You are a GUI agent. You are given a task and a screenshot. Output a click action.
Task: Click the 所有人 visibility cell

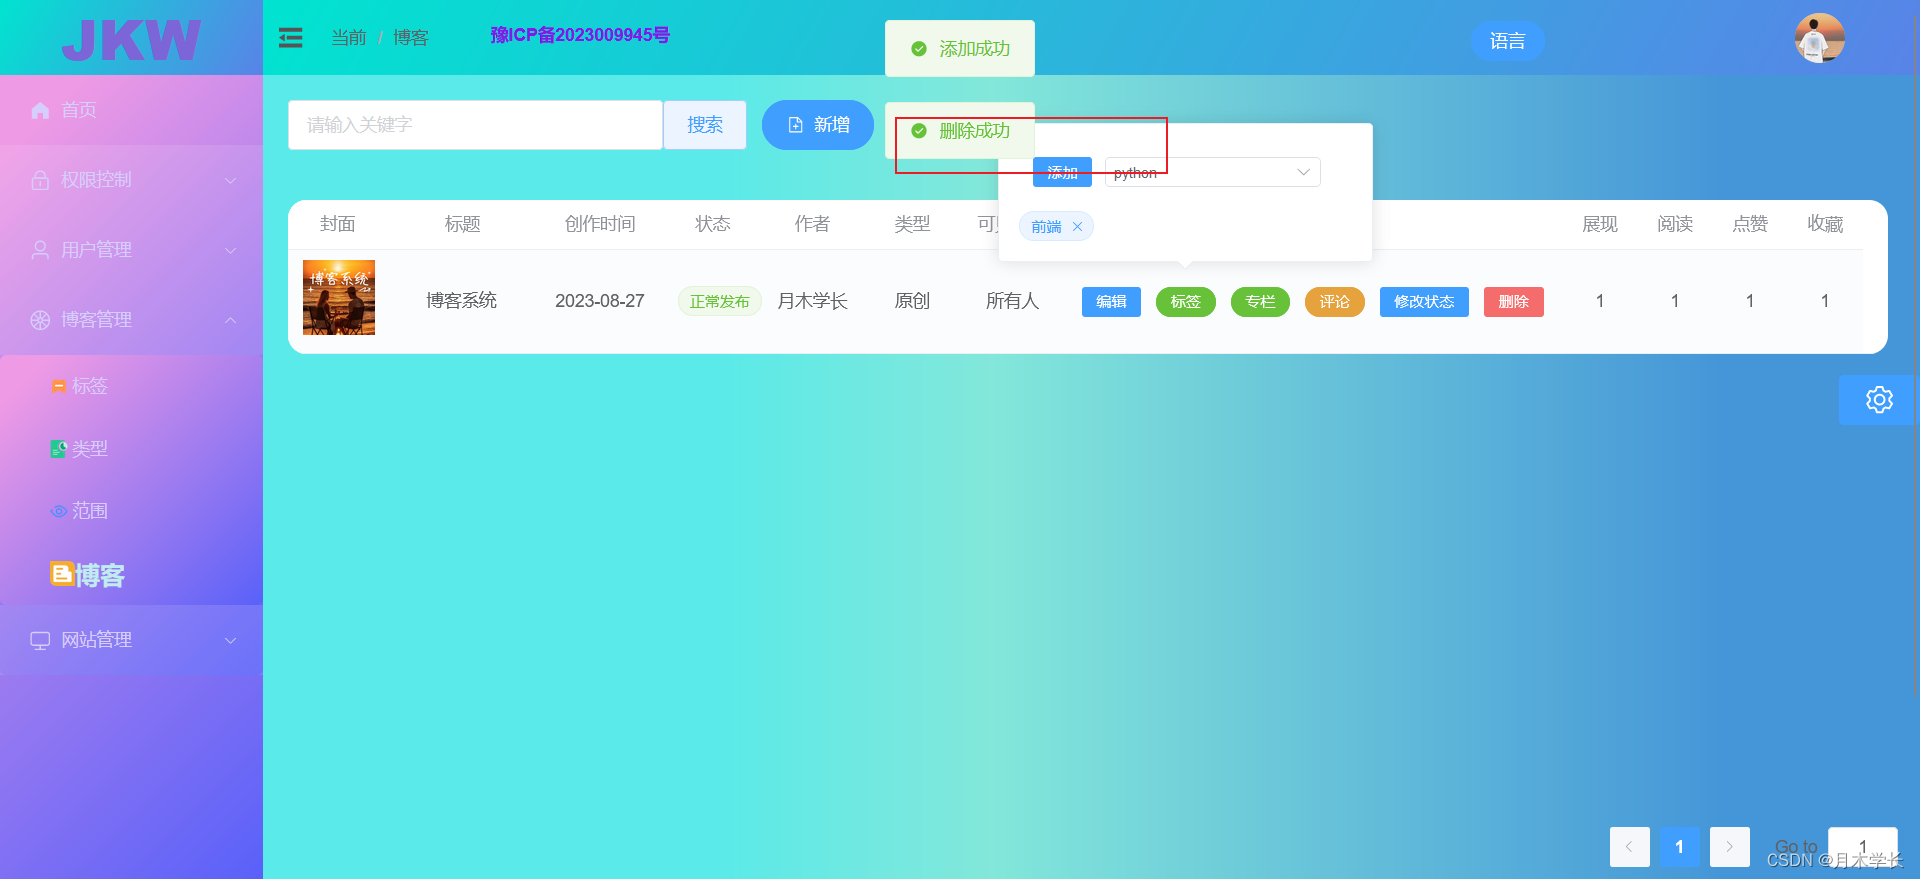(1013, 301)
